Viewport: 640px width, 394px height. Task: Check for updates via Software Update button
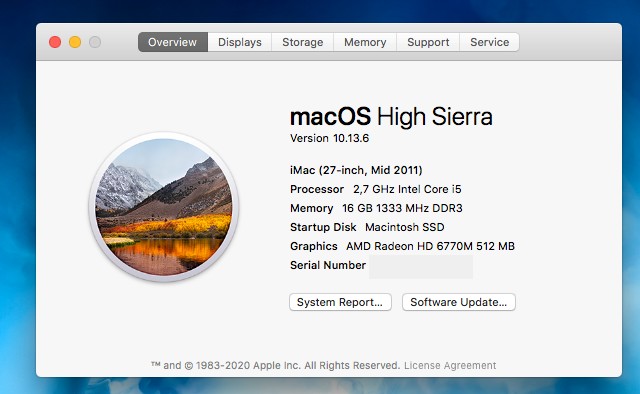point(459,302)
